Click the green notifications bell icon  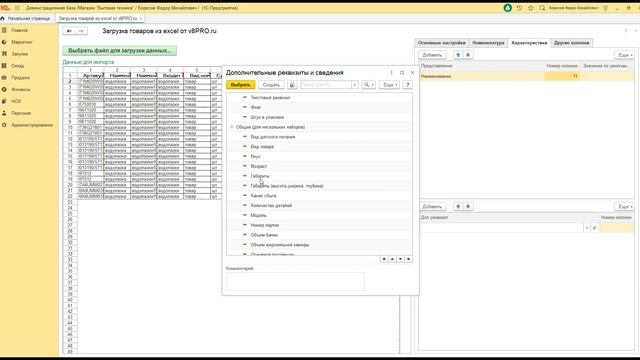(x=507, y=8)
